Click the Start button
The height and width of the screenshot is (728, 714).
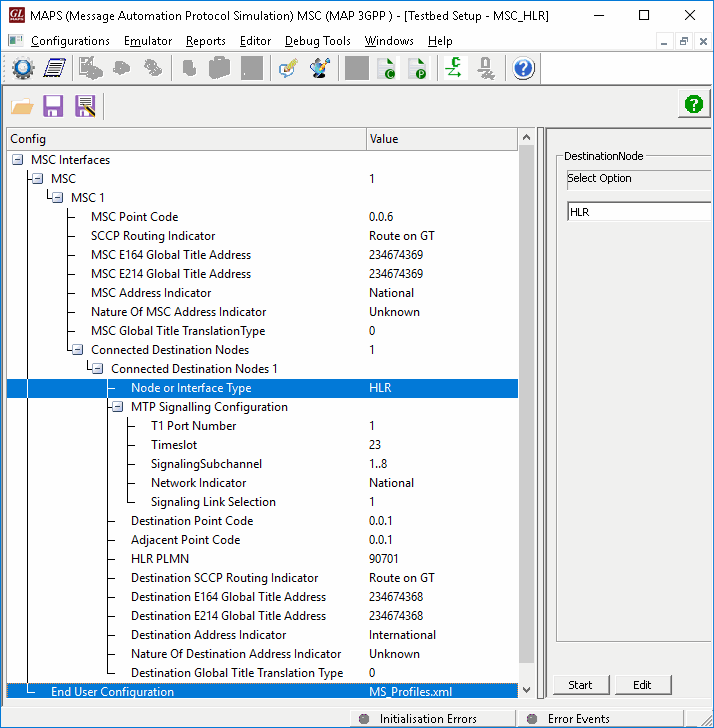click(x=580, y=685)
